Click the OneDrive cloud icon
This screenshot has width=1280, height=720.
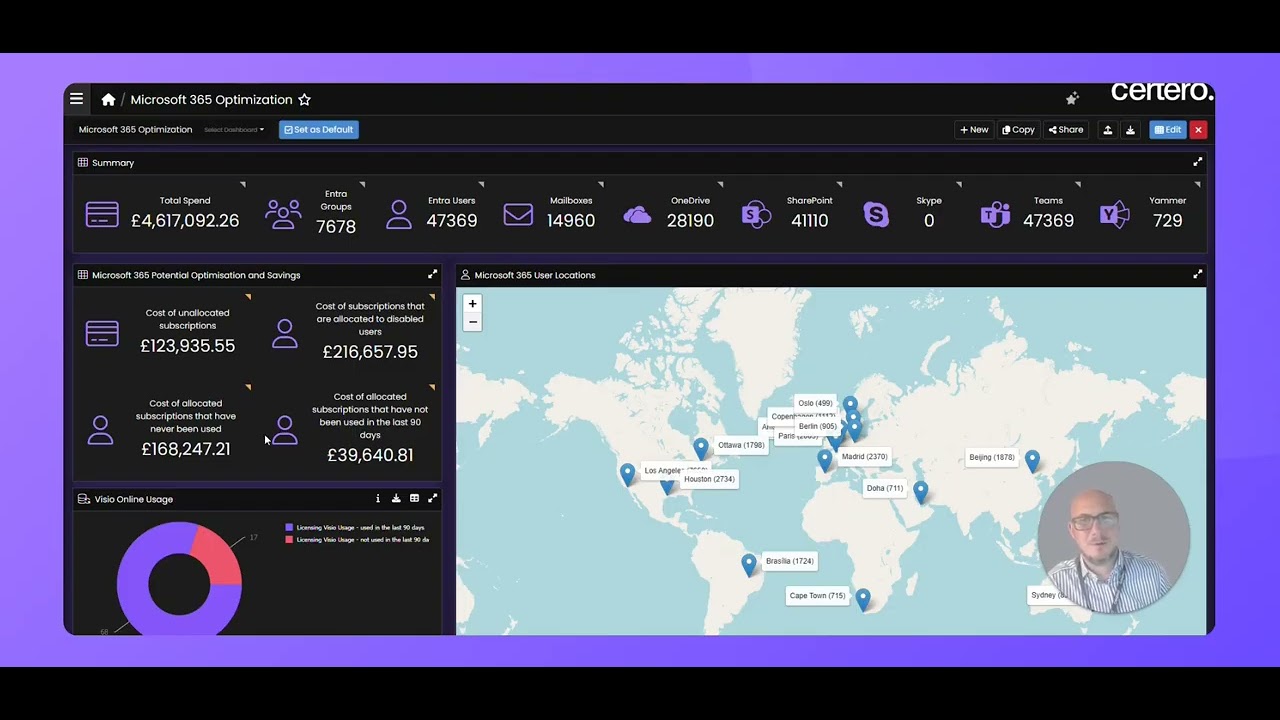point(637,215)
